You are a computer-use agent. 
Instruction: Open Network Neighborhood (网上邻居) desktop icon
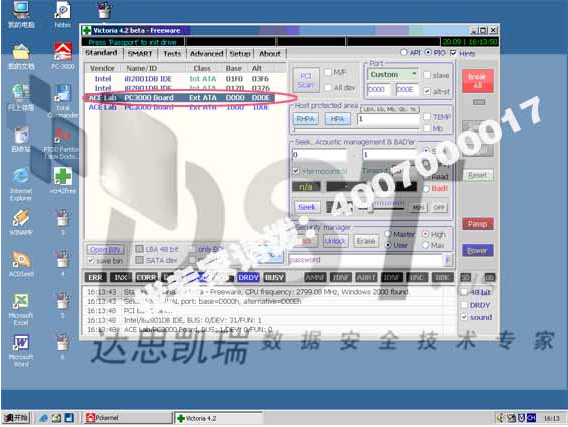(x=21, y=97)
